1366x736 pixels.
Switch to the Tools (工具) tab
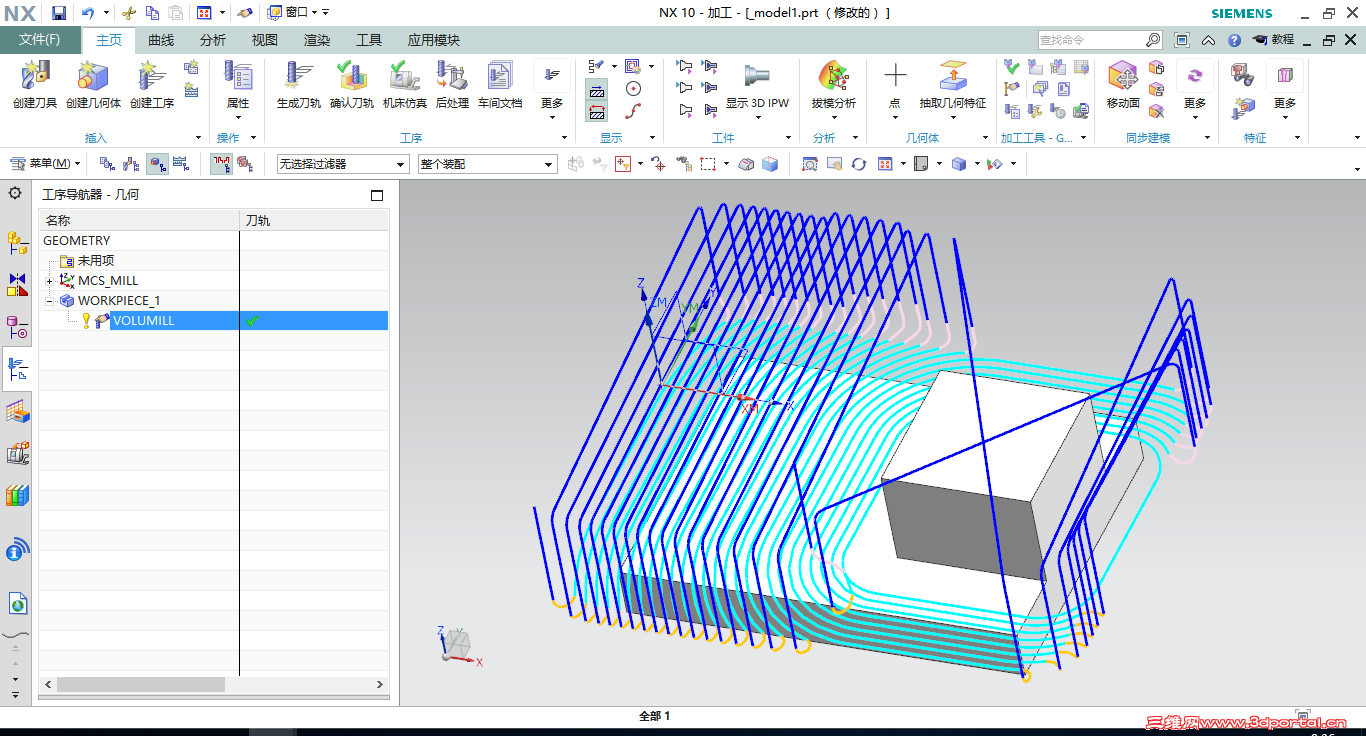(x=369, y=40)
